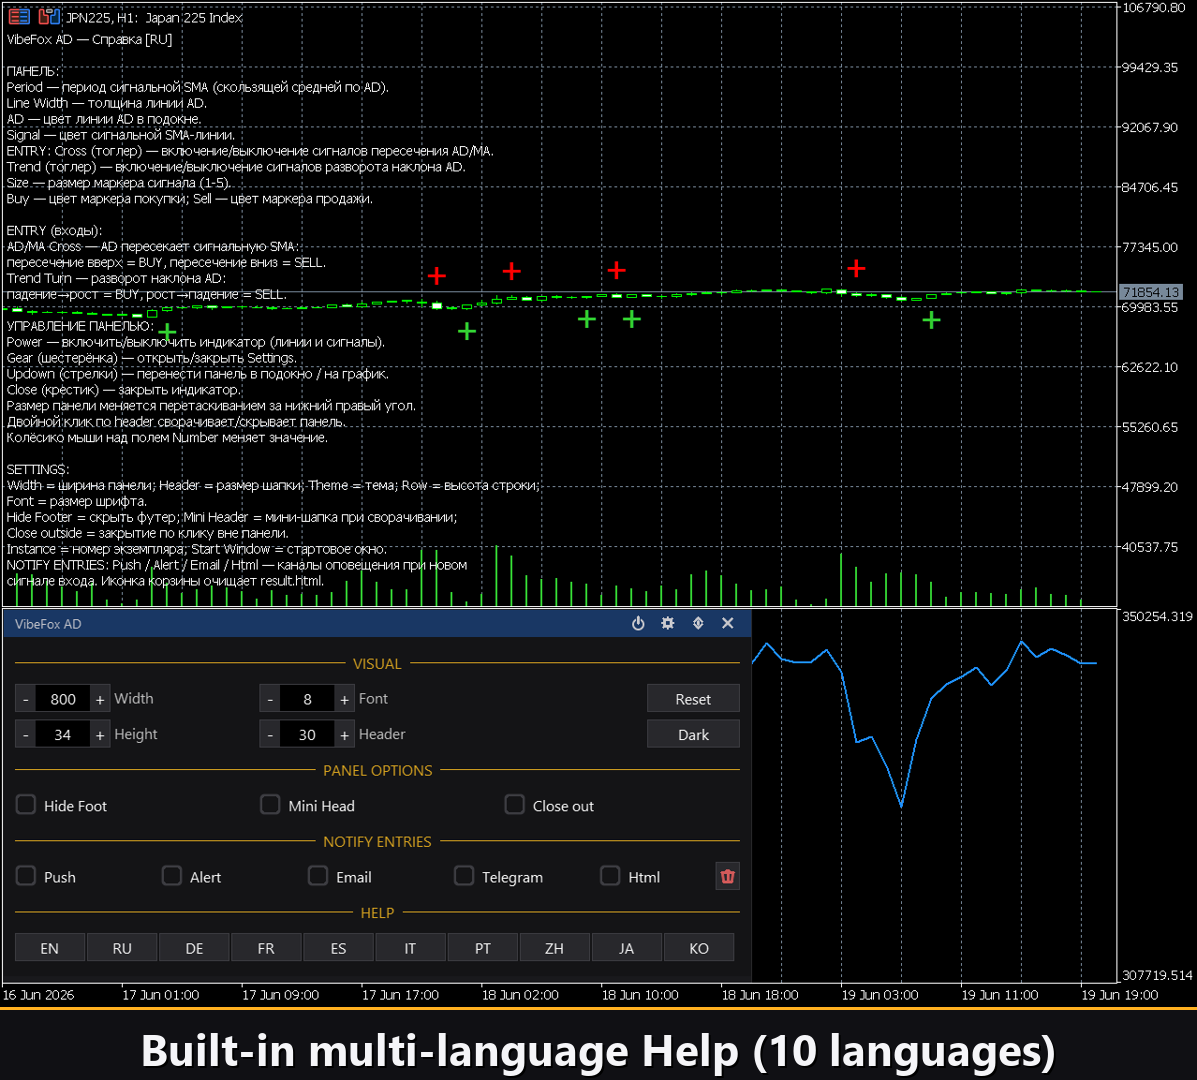Show help in German with DE
This screenshot has height=1080, width=1197.
[194, 947]
